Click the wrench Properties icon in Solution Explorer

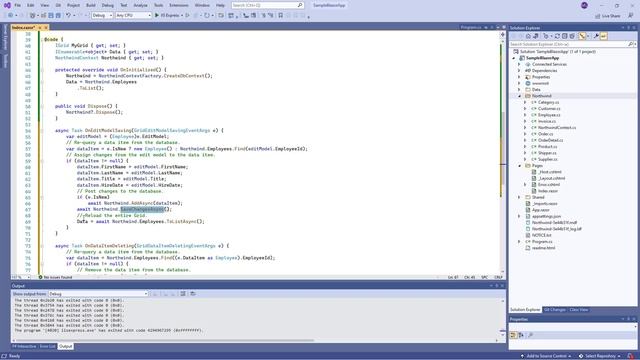coord(596,36)
